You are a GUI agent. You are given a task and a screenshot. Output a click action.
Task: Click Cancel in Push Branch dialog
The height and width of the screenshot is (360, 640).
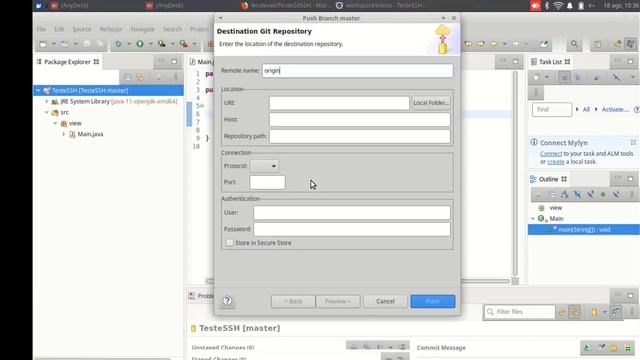click(x=385, y=301)
